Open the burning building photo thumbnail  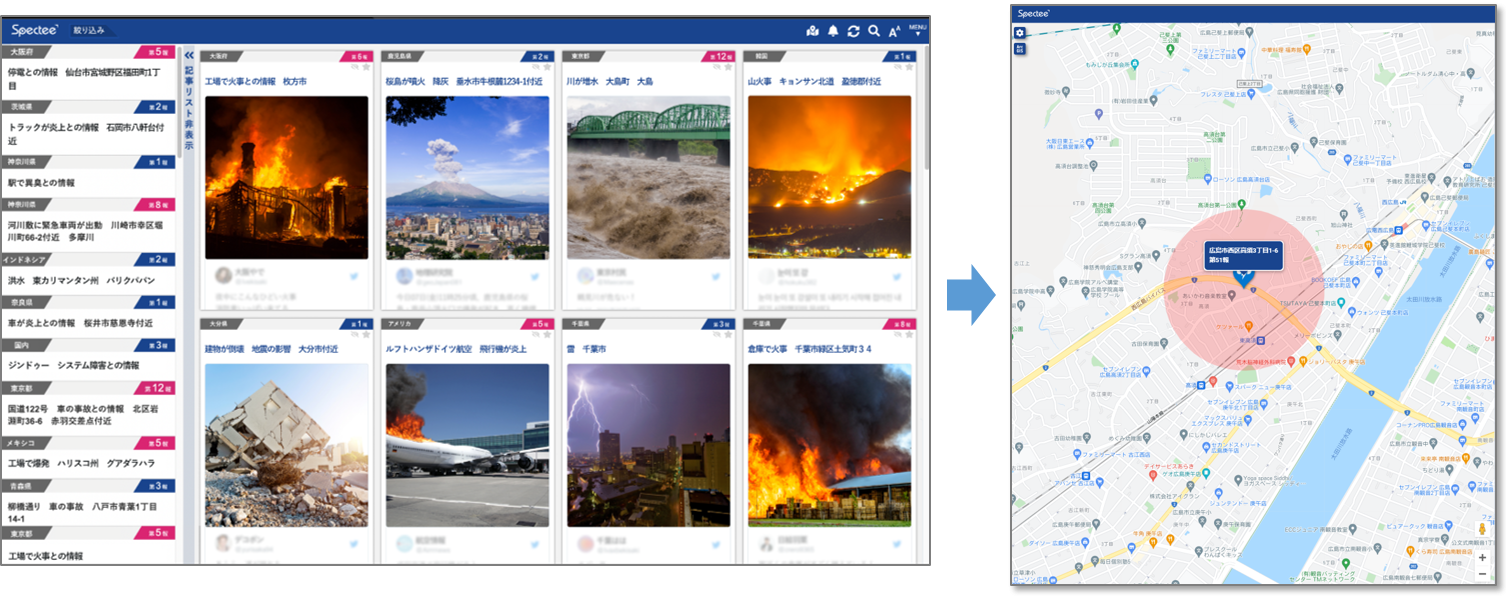coord(286,178)
